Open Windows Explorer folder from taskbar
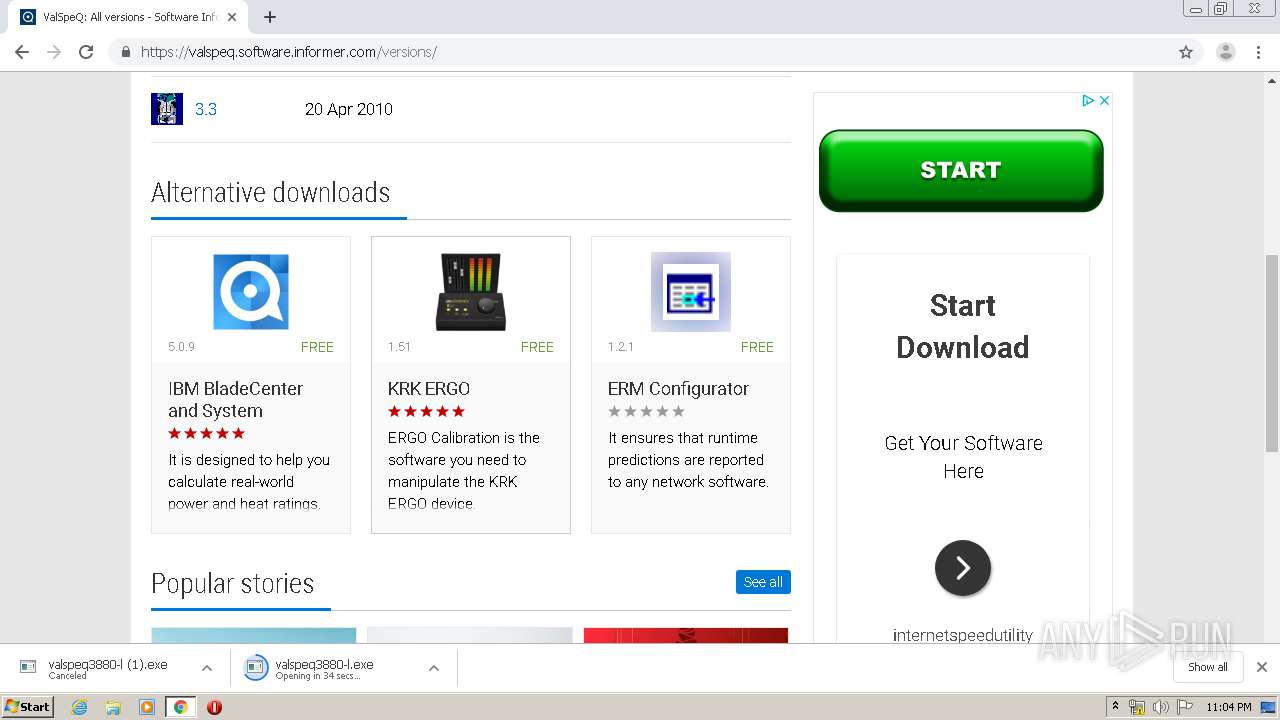 (113, 707)
